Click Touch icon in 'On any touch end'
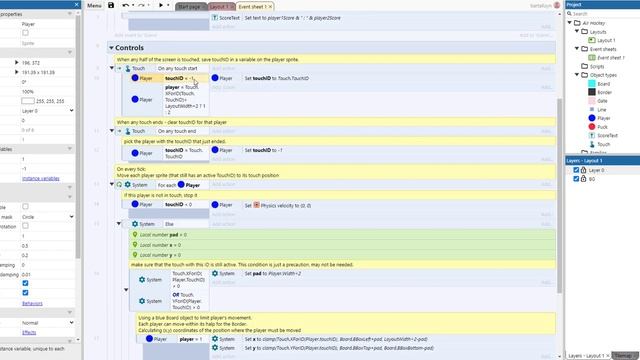 click(x=128, y=131)
